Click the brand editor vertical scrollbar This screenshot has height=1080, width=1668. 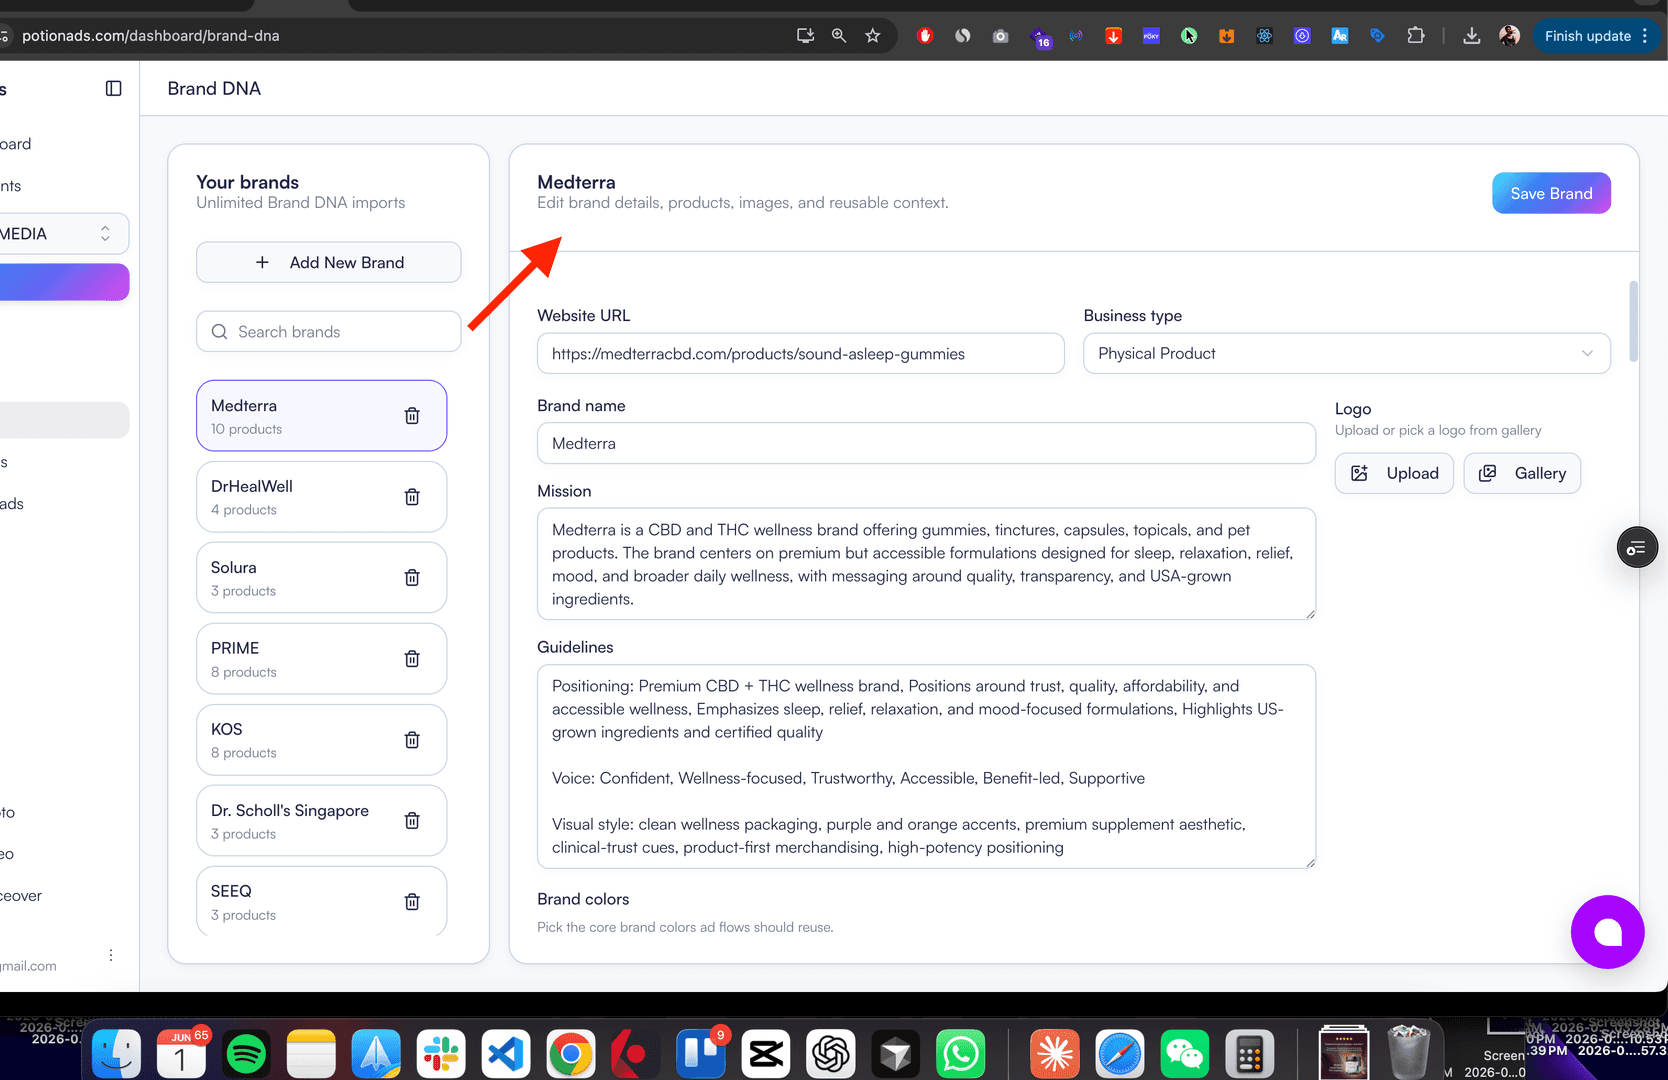click(1634, 321)
